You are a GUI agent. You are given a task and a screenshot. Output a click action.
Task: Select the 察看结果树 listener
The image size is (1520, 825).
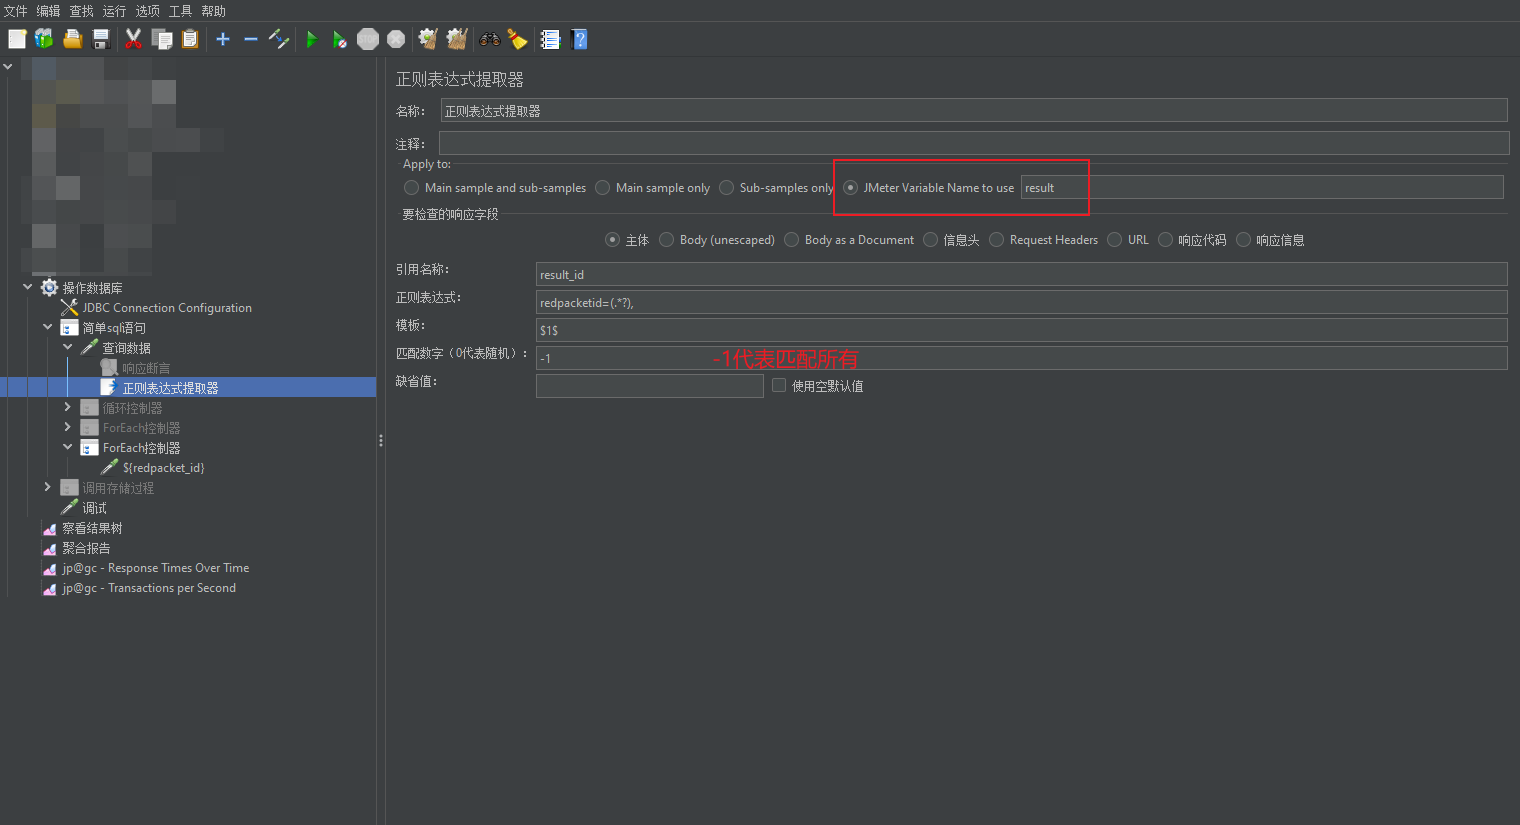(x=92, y=528)
